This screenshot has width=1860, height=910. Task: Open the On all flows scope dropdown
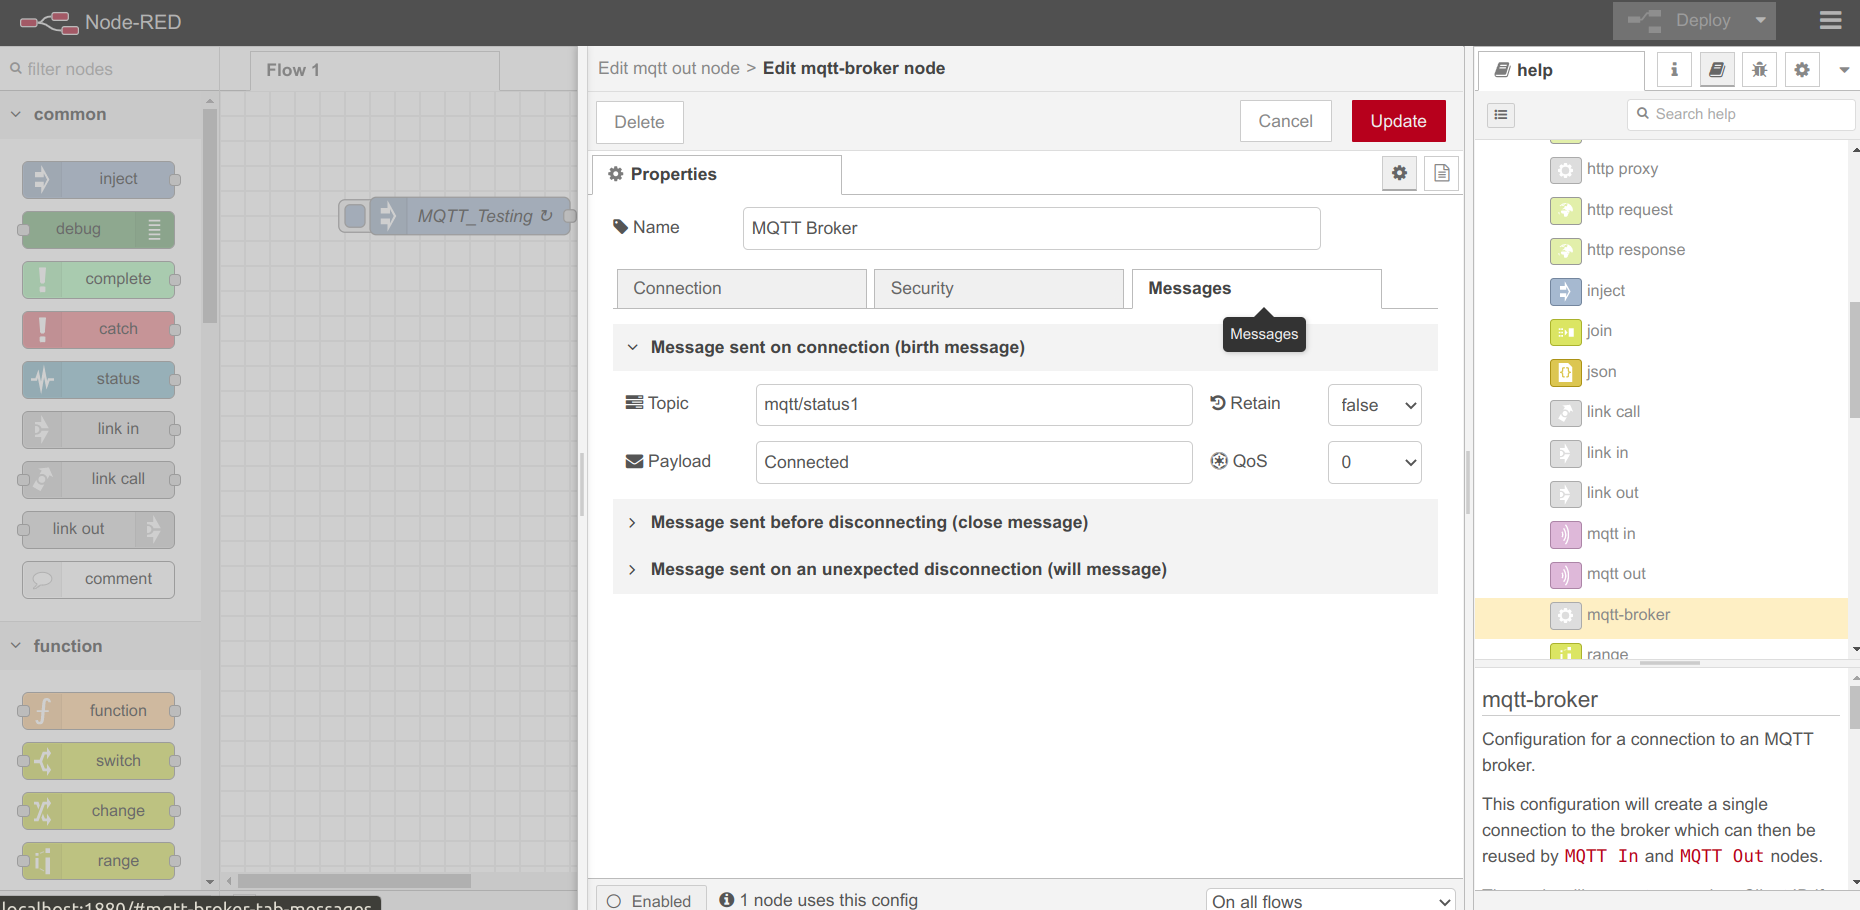tap(1331, 901)
